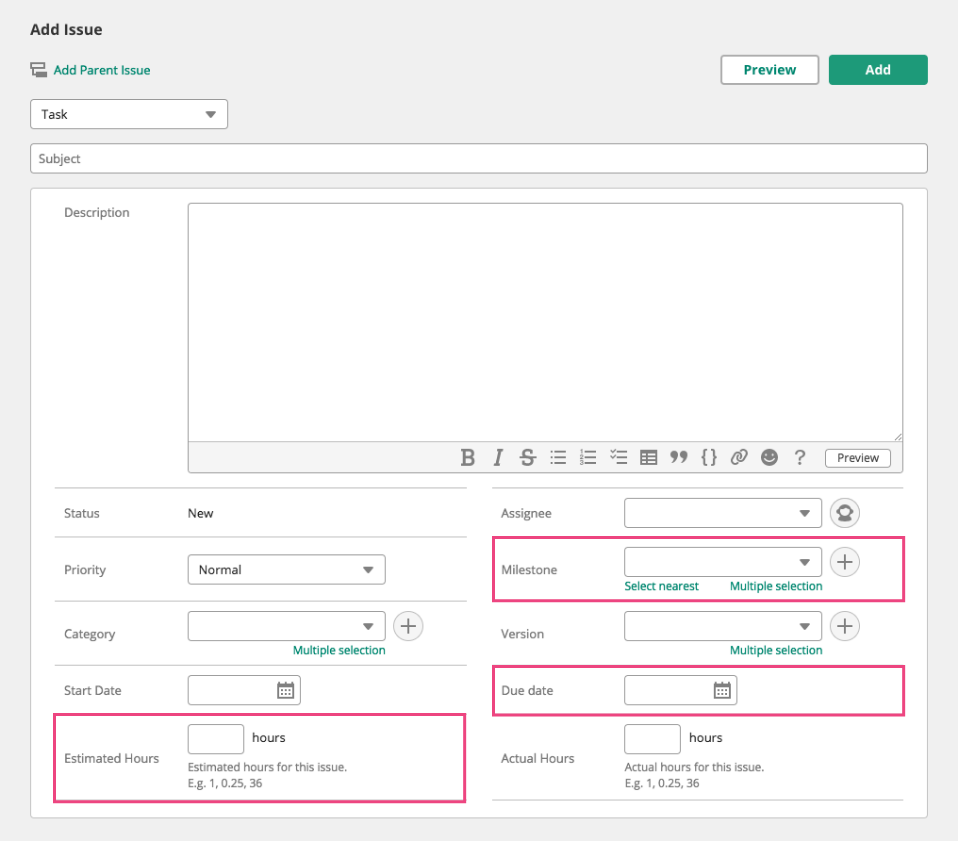This screenshot has height=842, width=959.
Task: Insert a table in the description
Action: tap(648, 457)
